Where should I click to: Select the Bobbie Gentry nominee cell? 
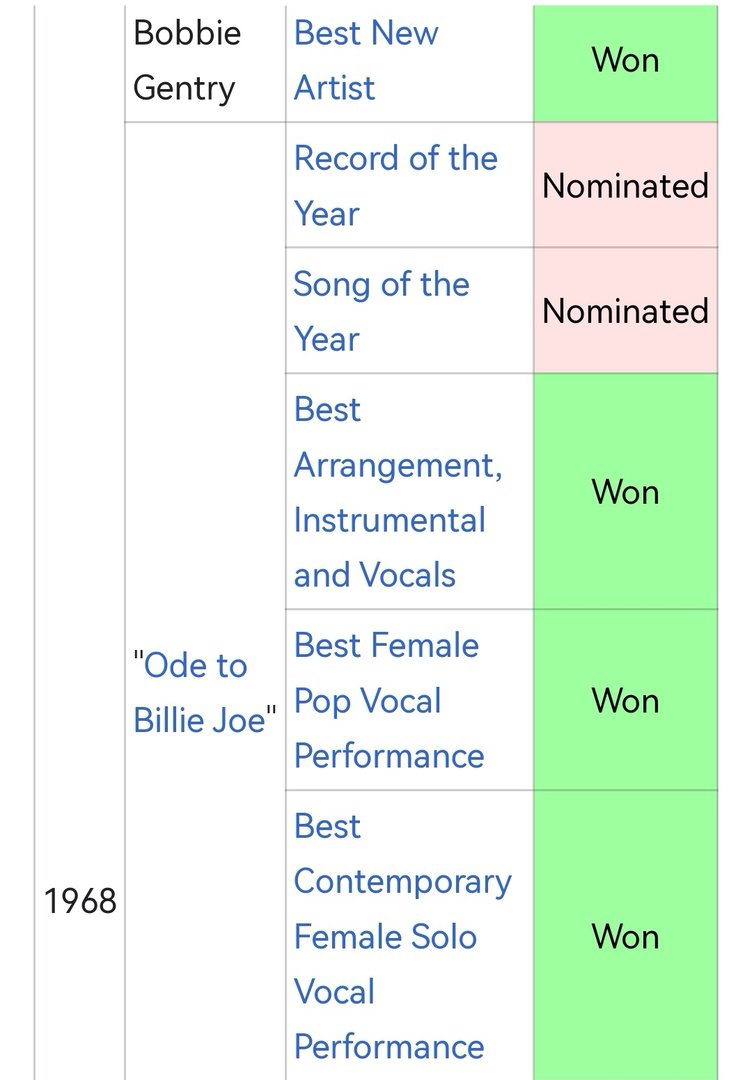tap(205, 61)
